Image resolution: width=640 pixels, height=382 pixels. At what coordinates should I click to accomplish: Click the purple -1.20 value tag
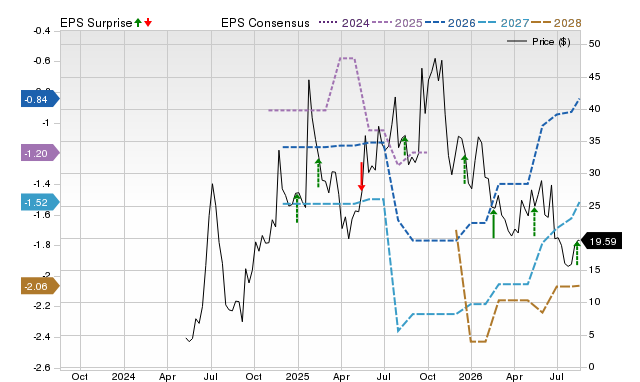[x=40, y=153]
